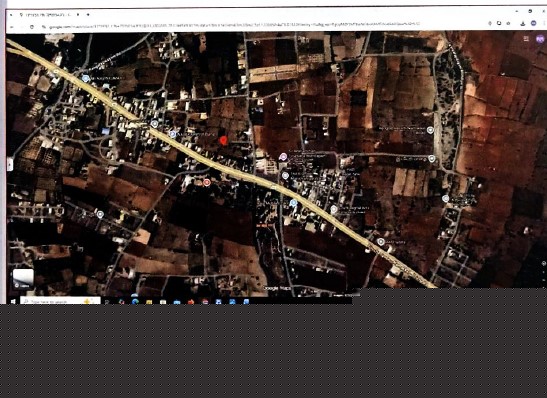Open the Google apps grid icon

526,39
